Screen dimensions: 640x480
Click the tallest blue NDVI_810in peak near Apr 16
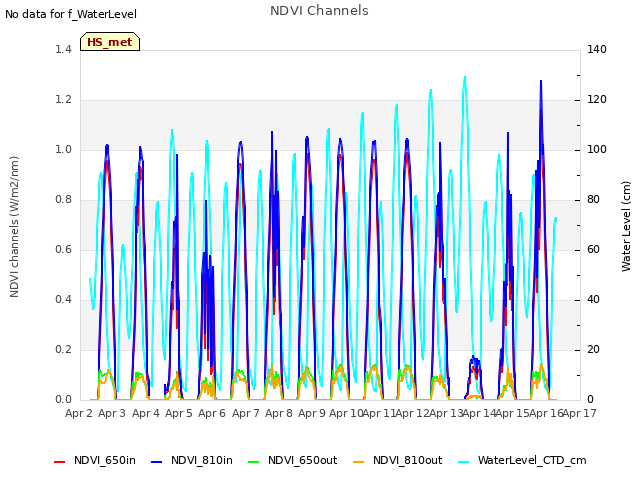(x=541, y=82)
